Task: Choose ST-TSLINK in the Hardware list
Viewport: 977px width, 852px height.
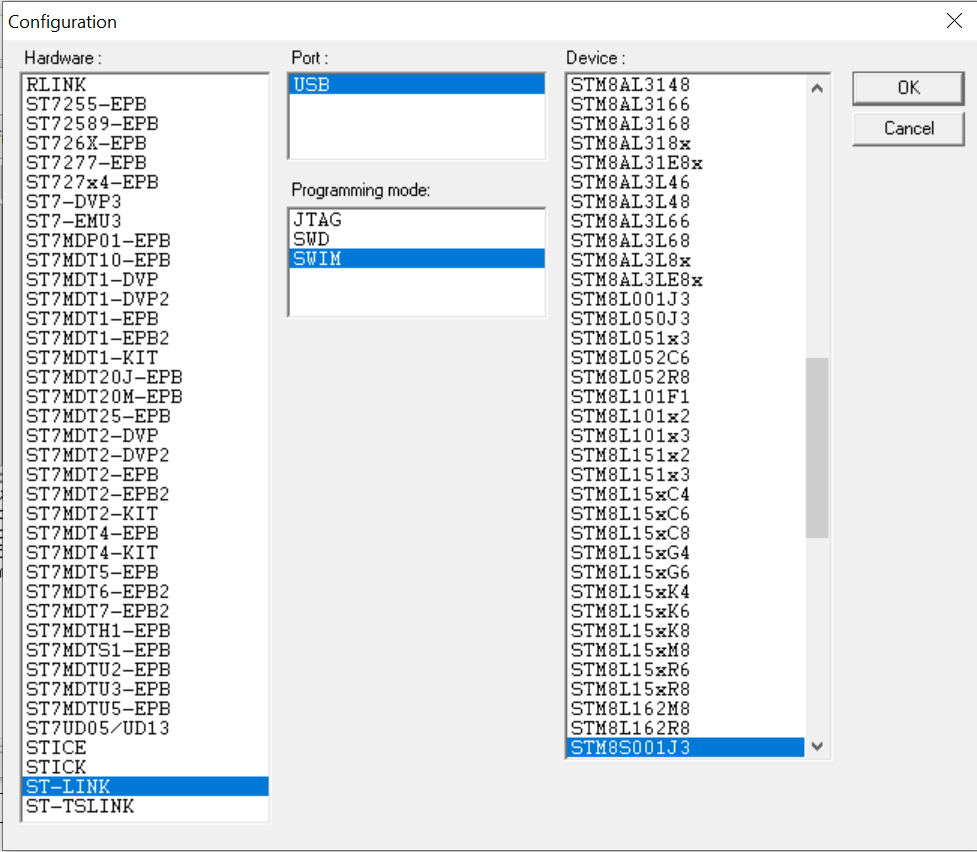Action: point(80,806)
